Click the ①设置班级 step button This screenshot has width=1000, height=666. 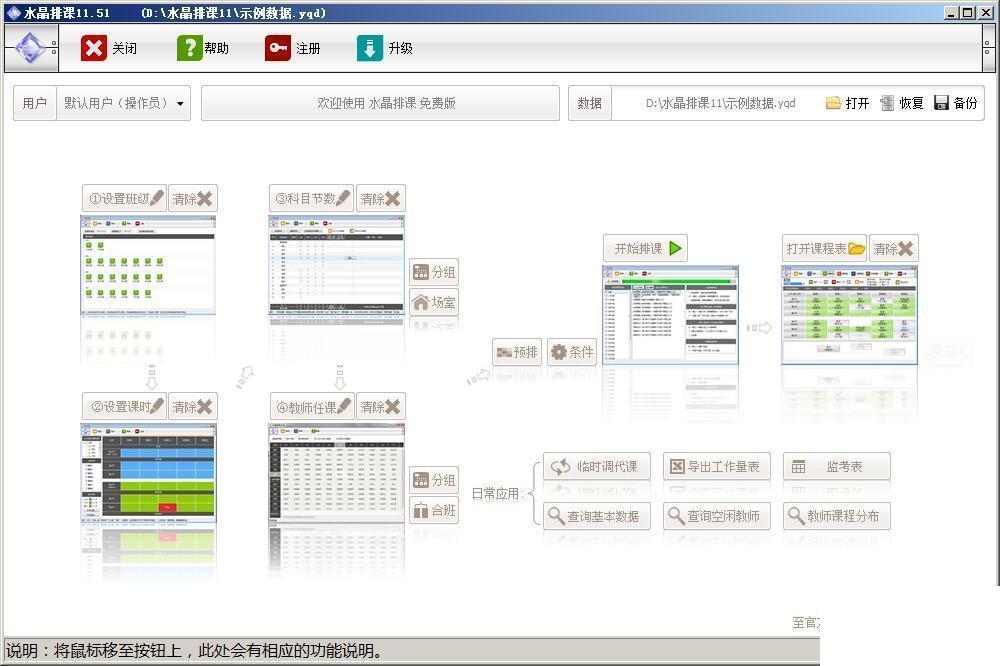tap(124, 198)
